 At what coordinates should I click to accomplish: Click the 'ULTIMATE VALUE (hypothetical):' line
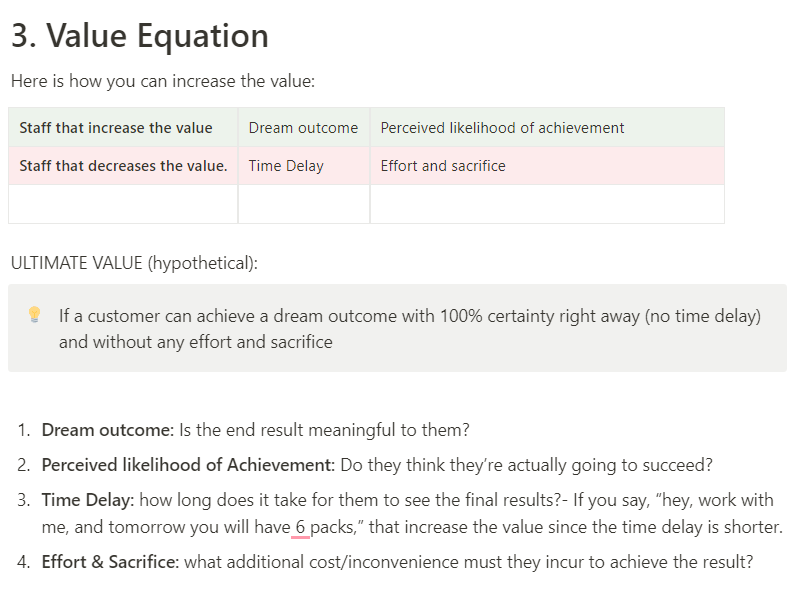click(134, 263)
